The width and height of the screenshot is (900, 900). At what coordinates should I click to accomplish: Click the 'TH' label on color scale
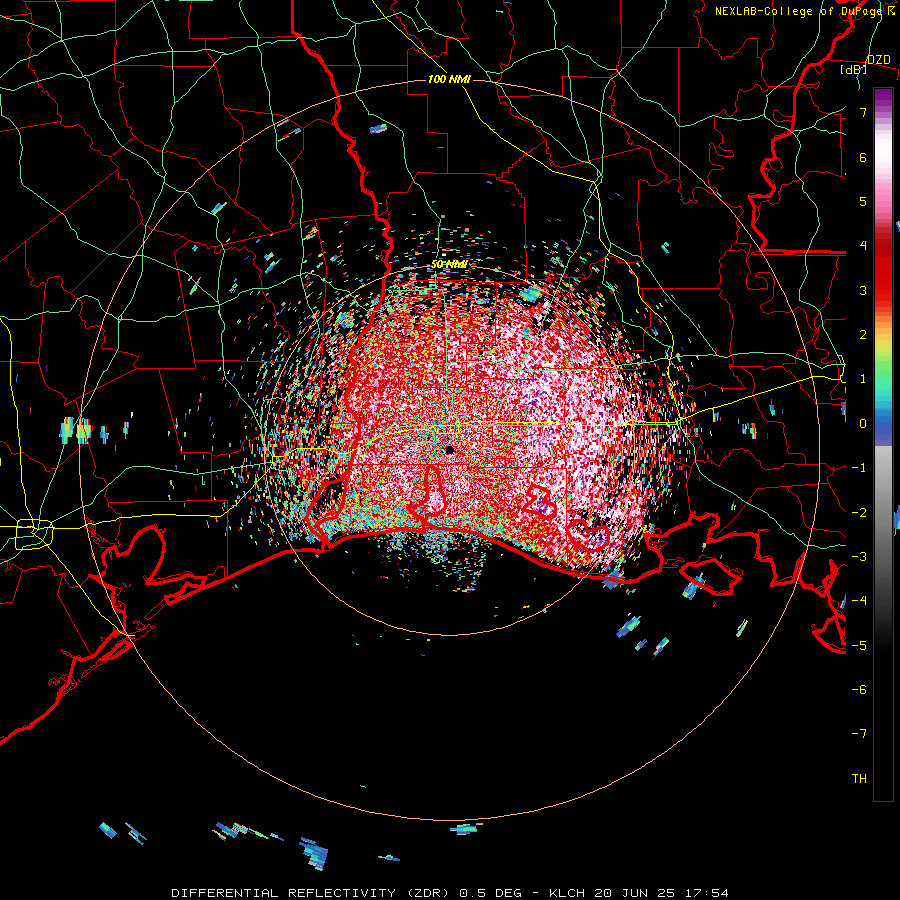click(x=859, y=778)
